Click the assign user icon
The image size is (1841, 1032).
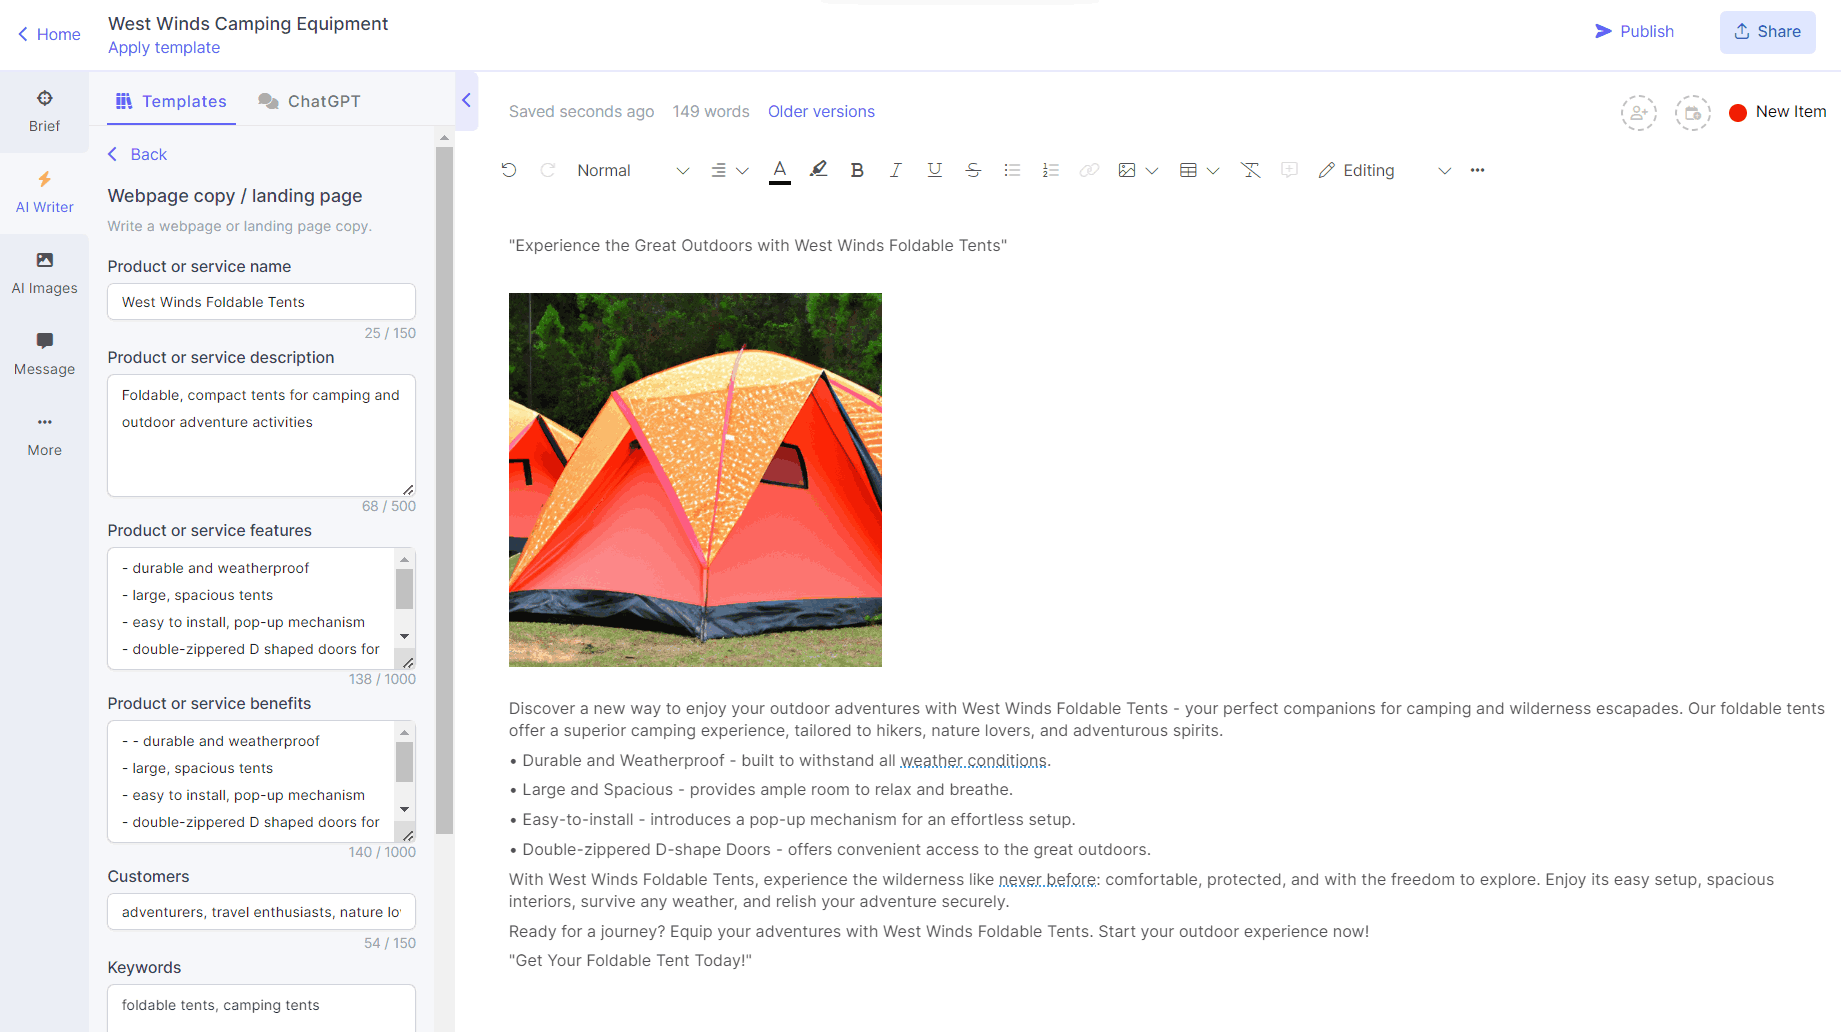[x=1638, y=113]
